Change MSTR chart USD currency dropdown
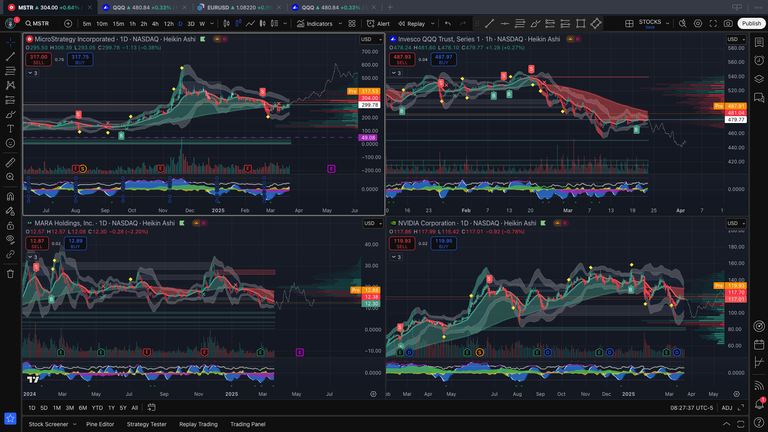 pos(371,39)
